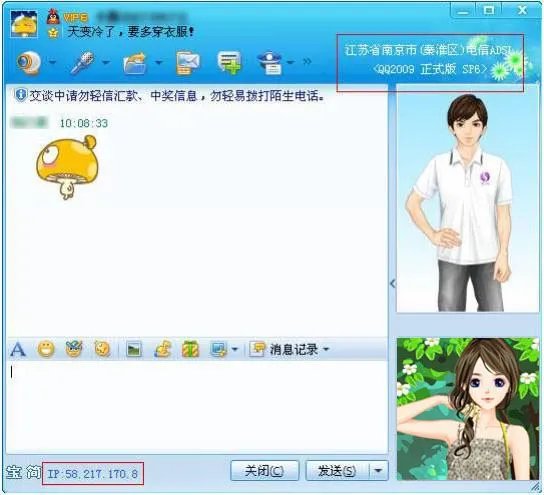
Task: Click the star level icon under the penguin
Action: click(53, 33)
